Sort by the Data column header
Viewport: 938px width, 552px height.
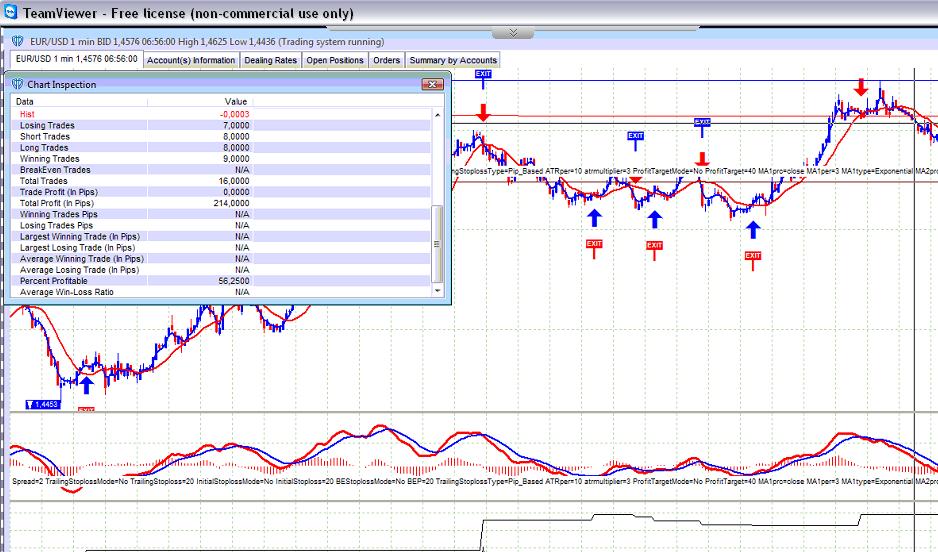pos(100,102)
